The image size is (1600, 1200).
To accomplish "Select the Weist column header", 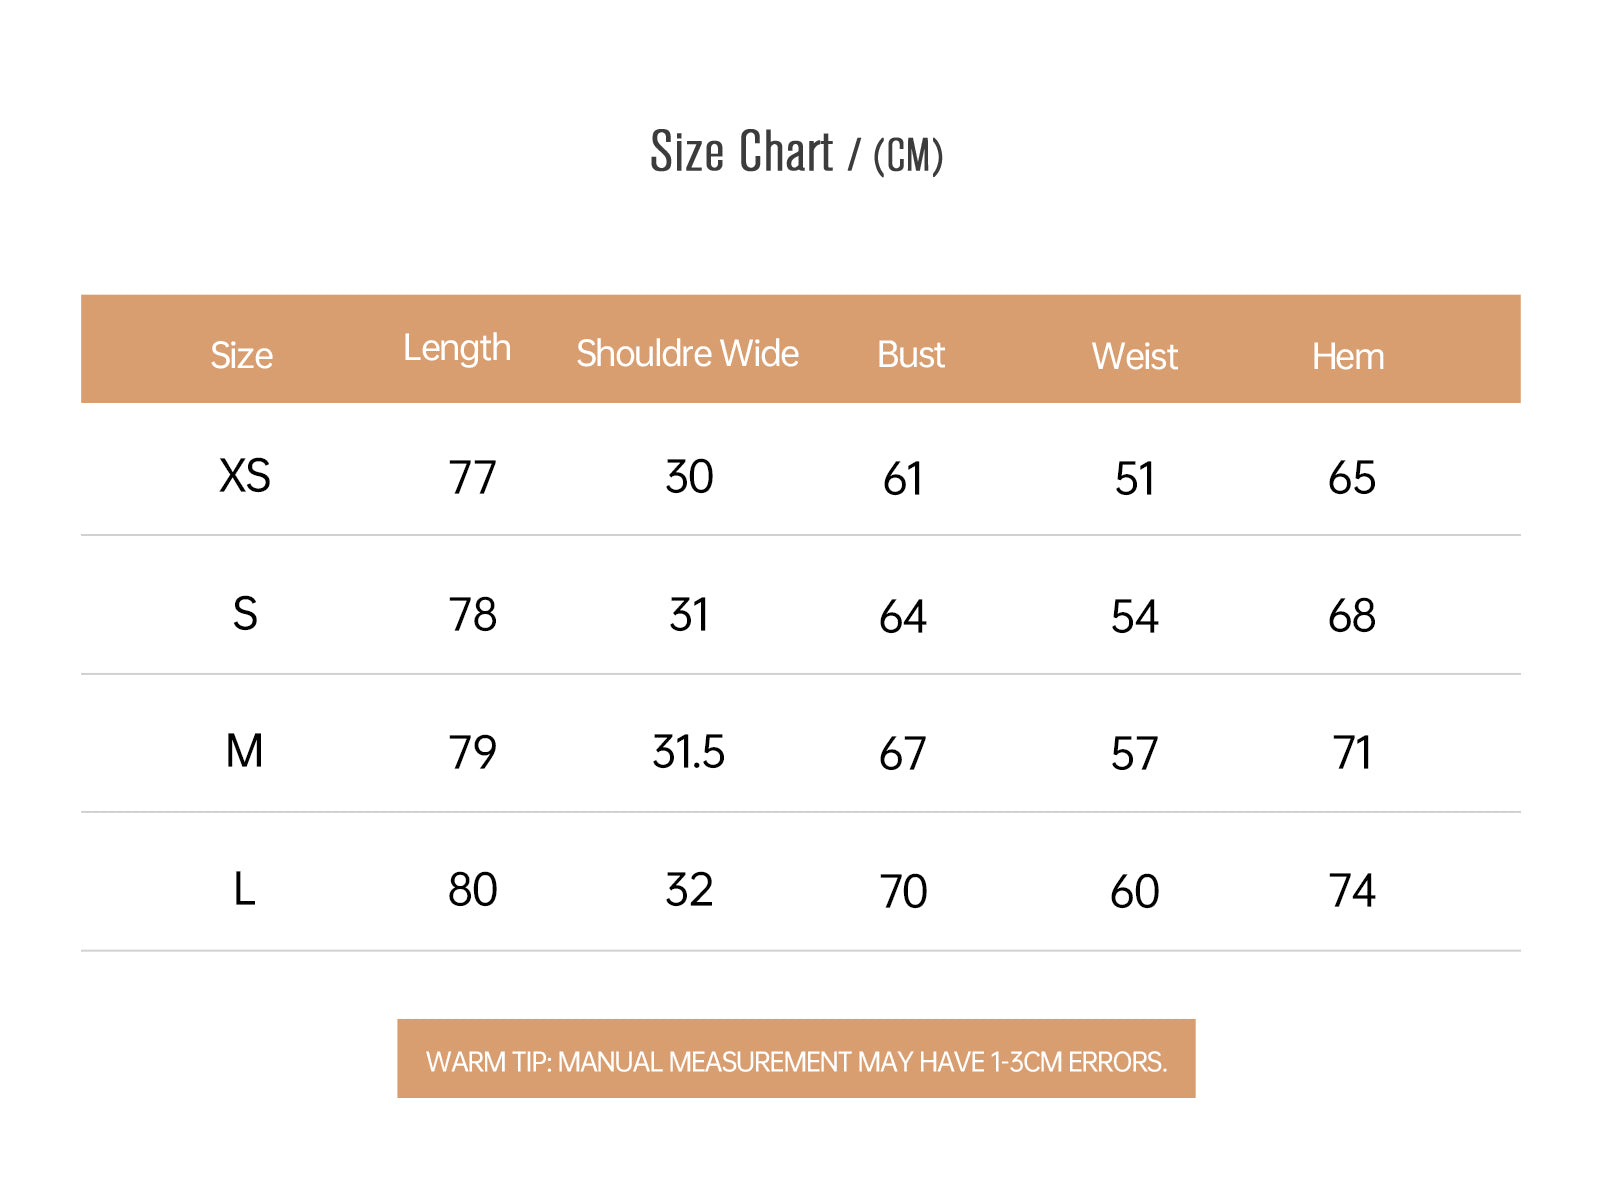I will pyautogui.click(x=1135, y=356).
